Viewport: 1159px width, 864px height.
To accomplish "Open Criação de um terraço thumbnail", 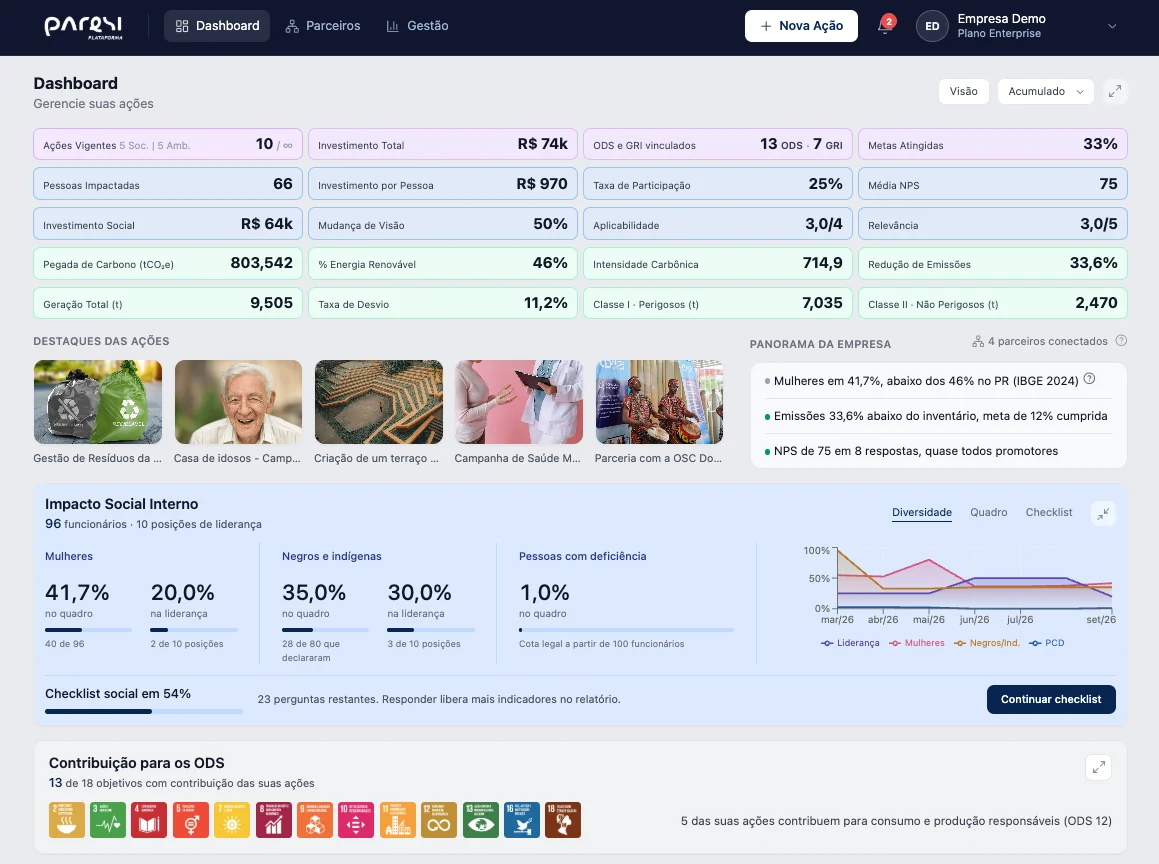I will [x=378, y=402].
